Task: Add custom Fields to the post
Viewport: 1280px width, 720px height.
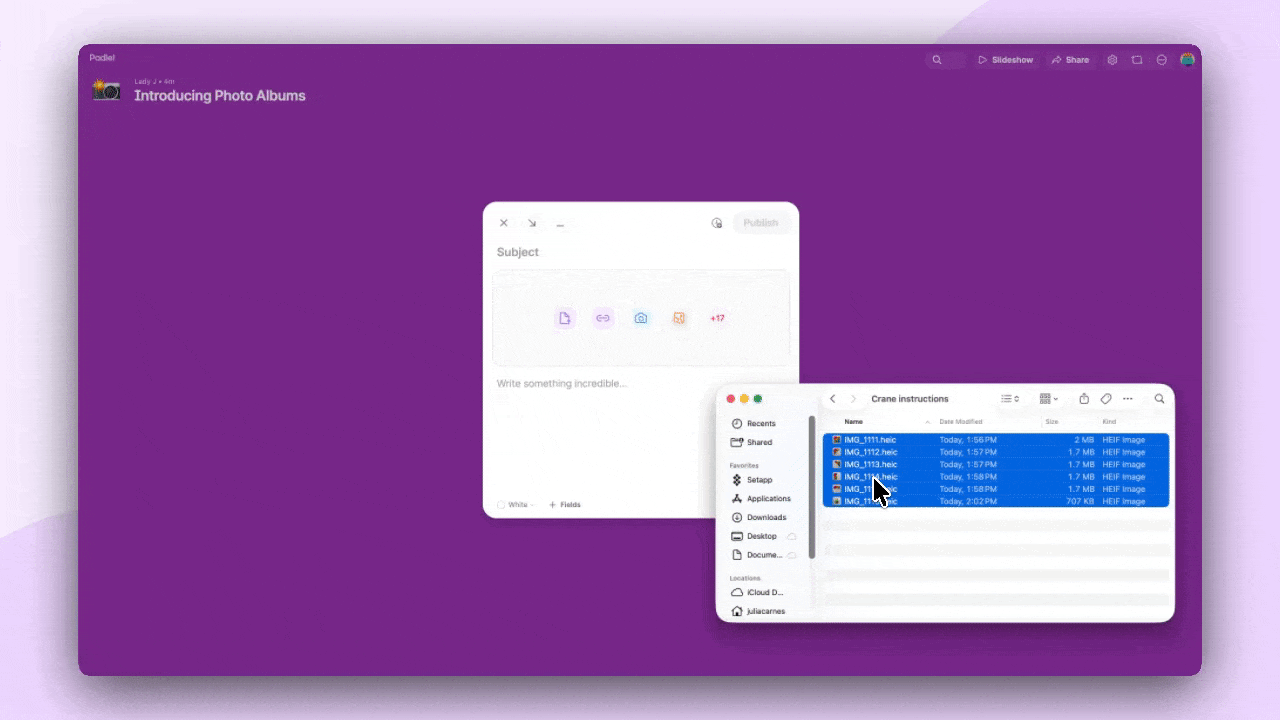Action: [x=565, y=505]
